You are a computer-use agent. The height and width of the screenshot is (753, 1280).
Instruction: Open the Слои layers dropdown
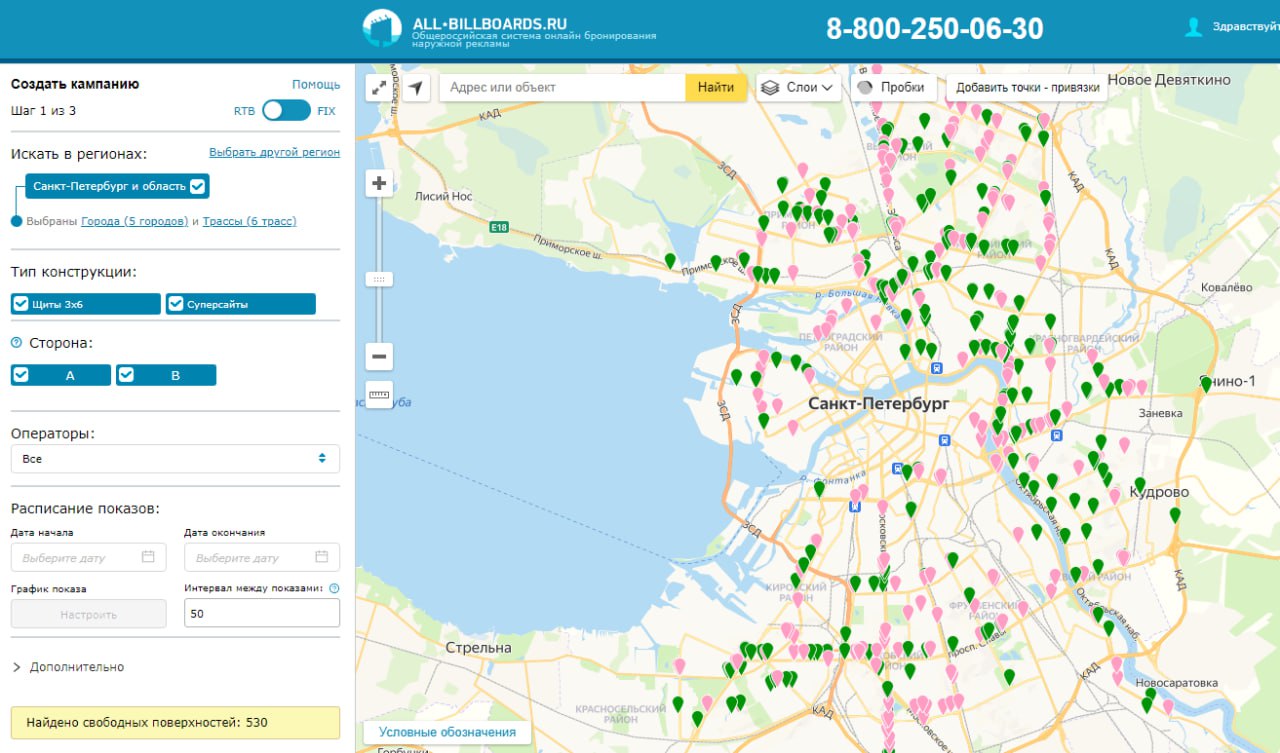(x=799, y=87)
